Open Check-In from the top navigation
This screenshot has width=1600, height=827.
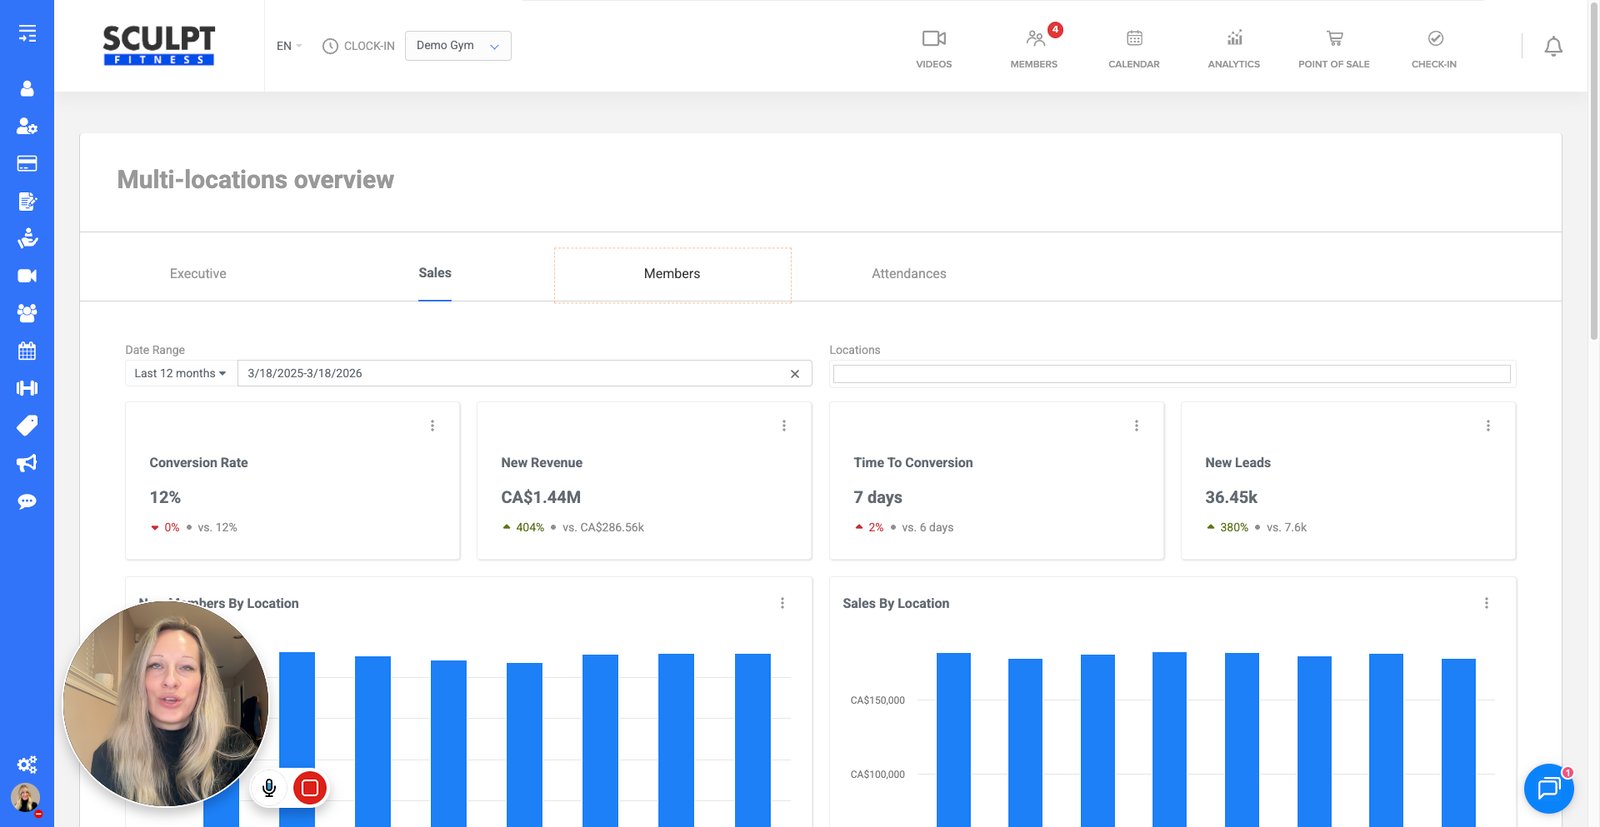(x=1434, y=48)
